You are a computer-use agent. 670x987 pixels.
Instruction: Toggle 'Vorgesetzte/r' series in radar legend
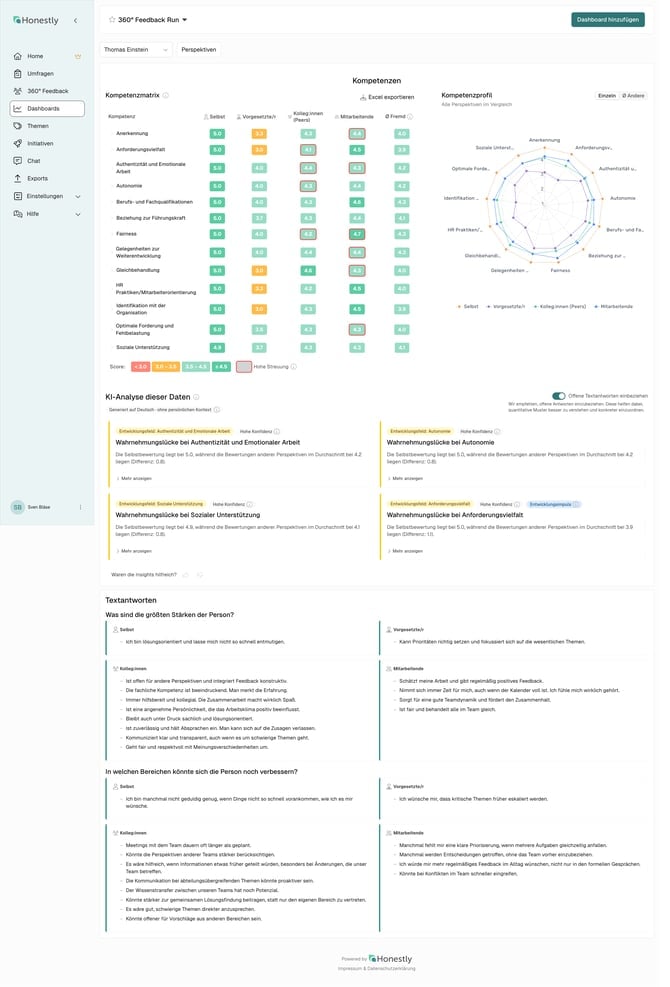(x=506, y=307)
